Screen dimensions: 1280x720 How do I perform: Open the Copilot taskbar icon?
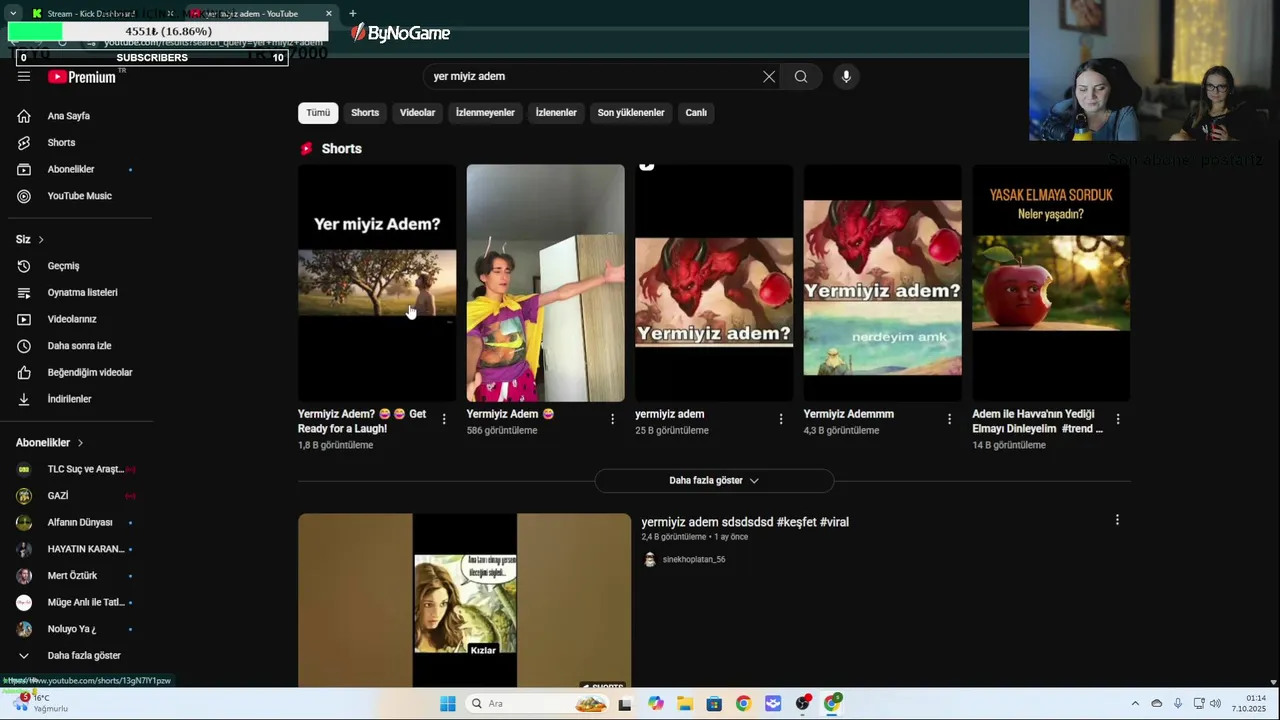tap(656, 704)
